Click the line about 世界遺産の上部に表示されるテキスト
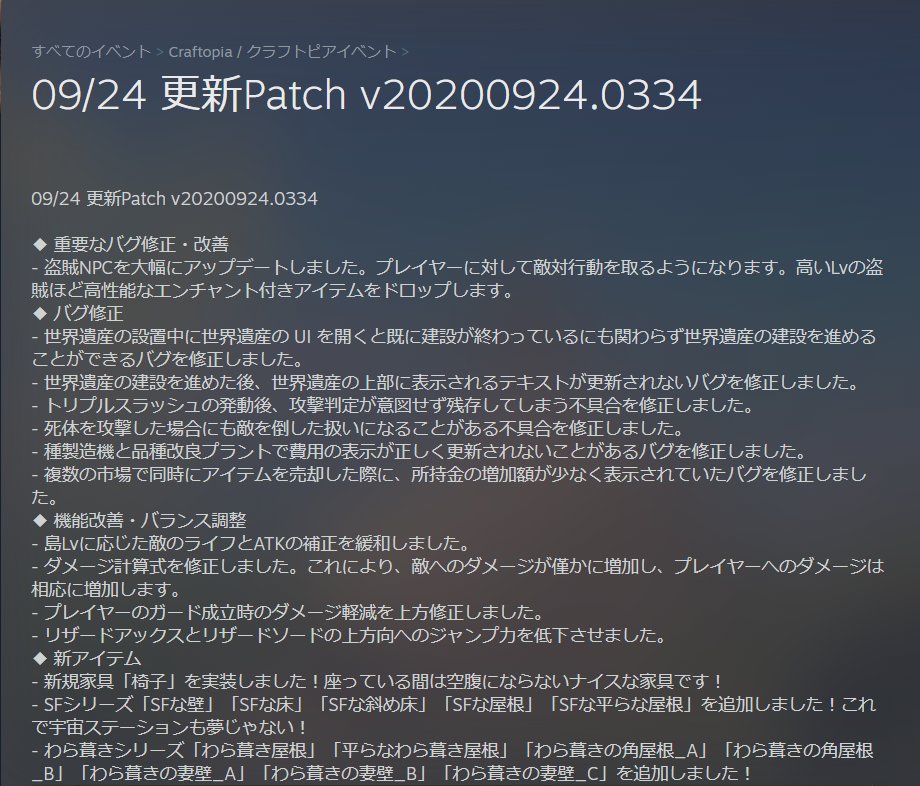This screenshot has width=920, height=786. [x=446, y=382]
